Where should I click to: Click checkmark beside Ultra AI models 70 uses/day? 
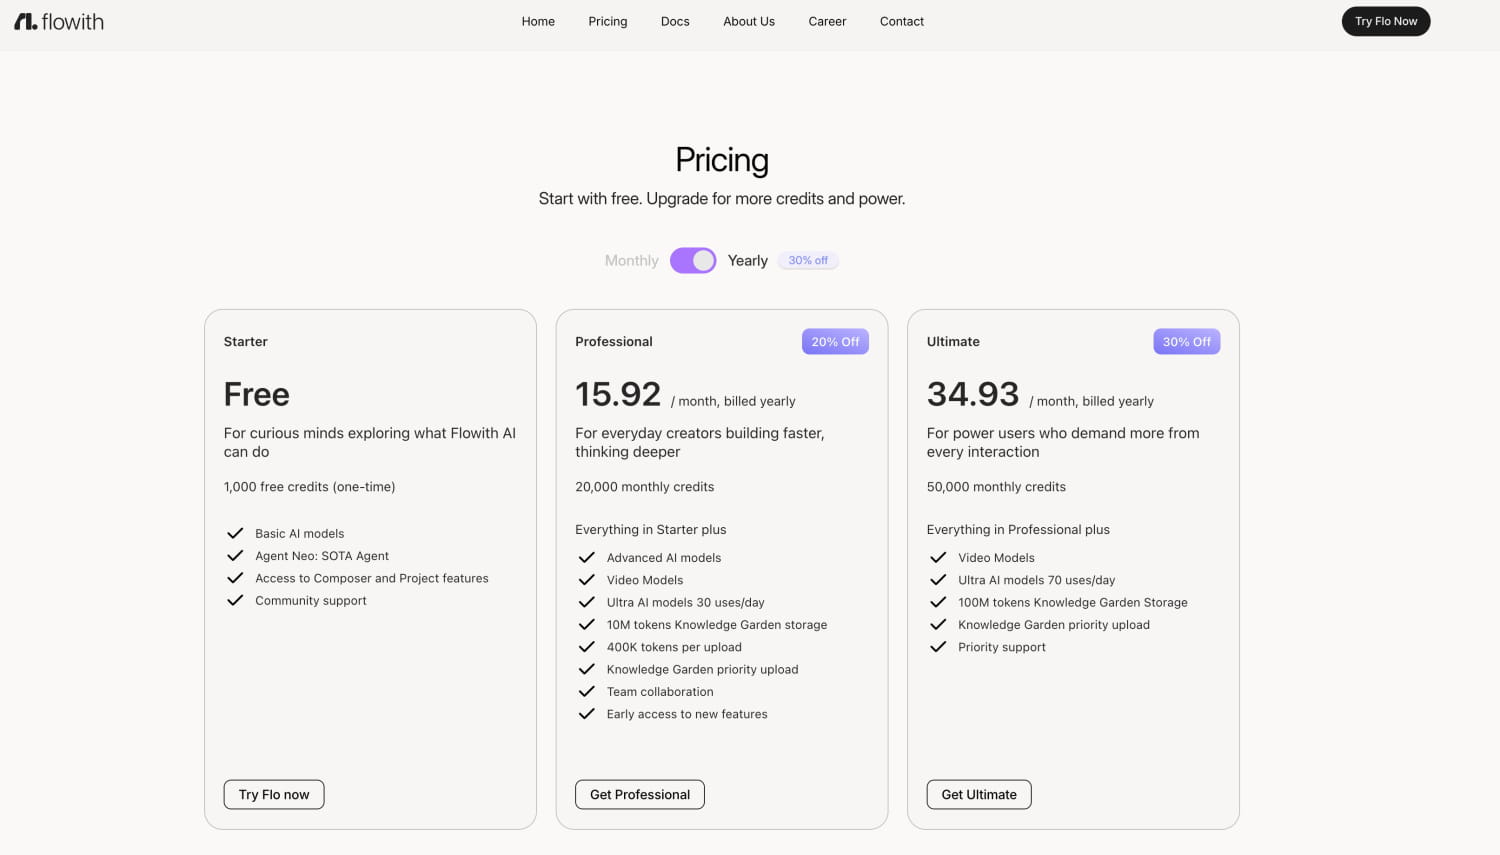point(938,580)
